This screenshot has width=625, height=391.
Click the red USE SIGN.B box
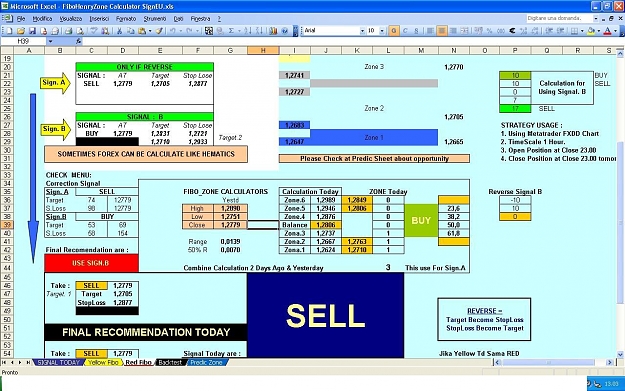click(91, 263)
